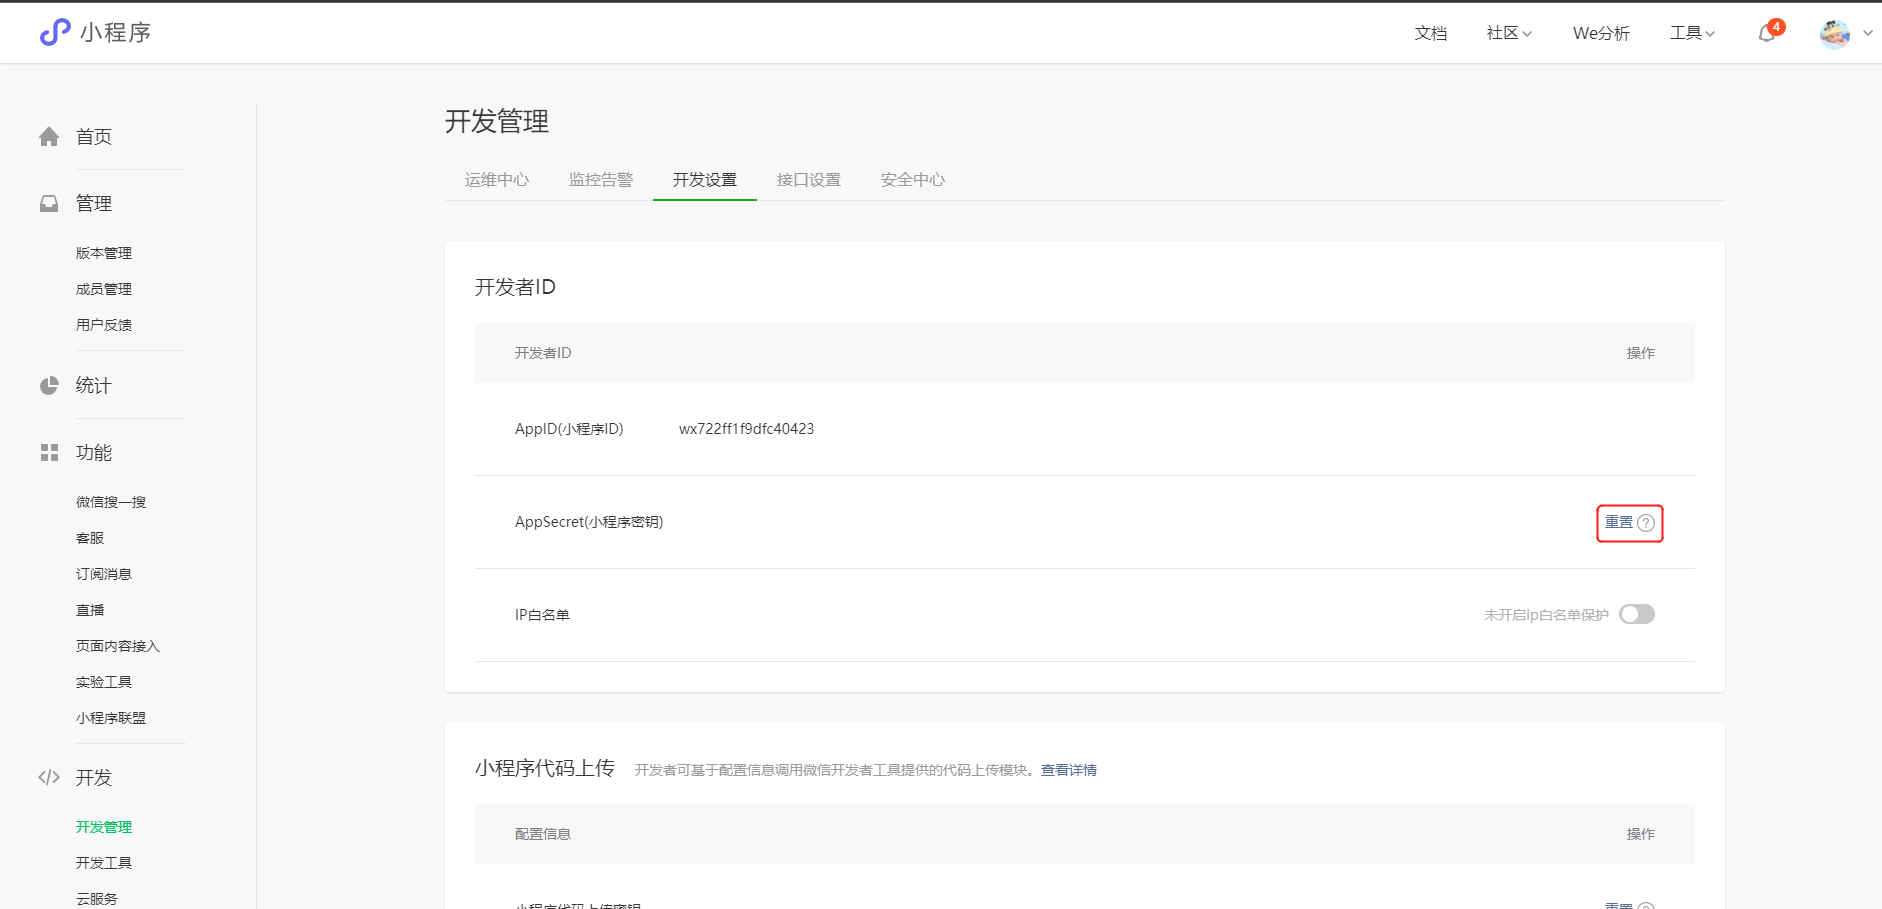Open 微信搜一搜 in the sidebar
1882x909 pixels.
pos(111,502)
